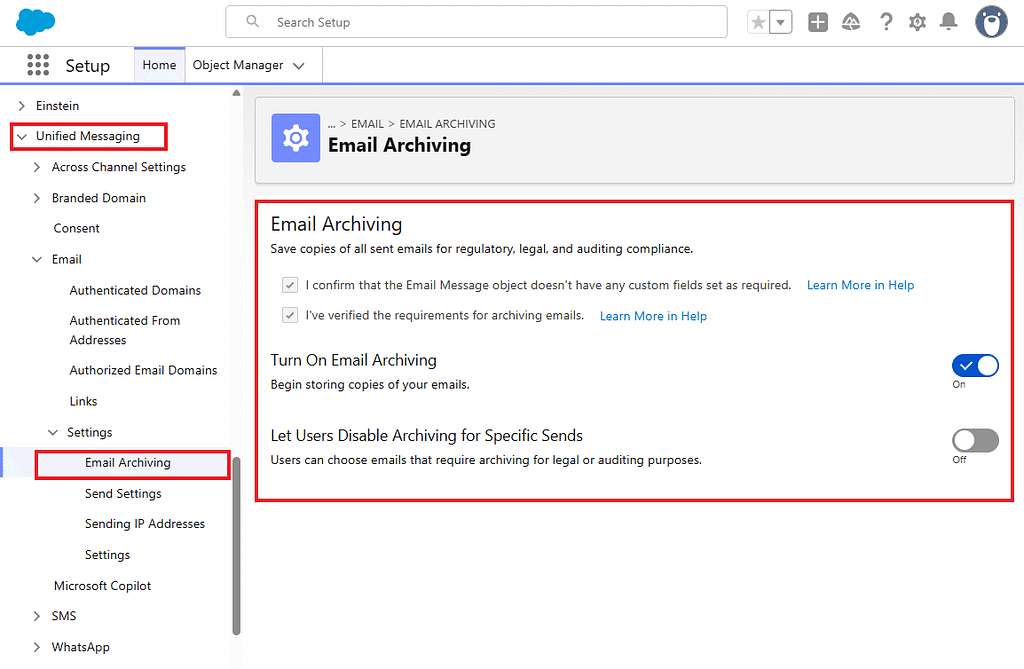Open the Help question mark icon
This screenshot has width=1024, height=669.
(886, 22)
